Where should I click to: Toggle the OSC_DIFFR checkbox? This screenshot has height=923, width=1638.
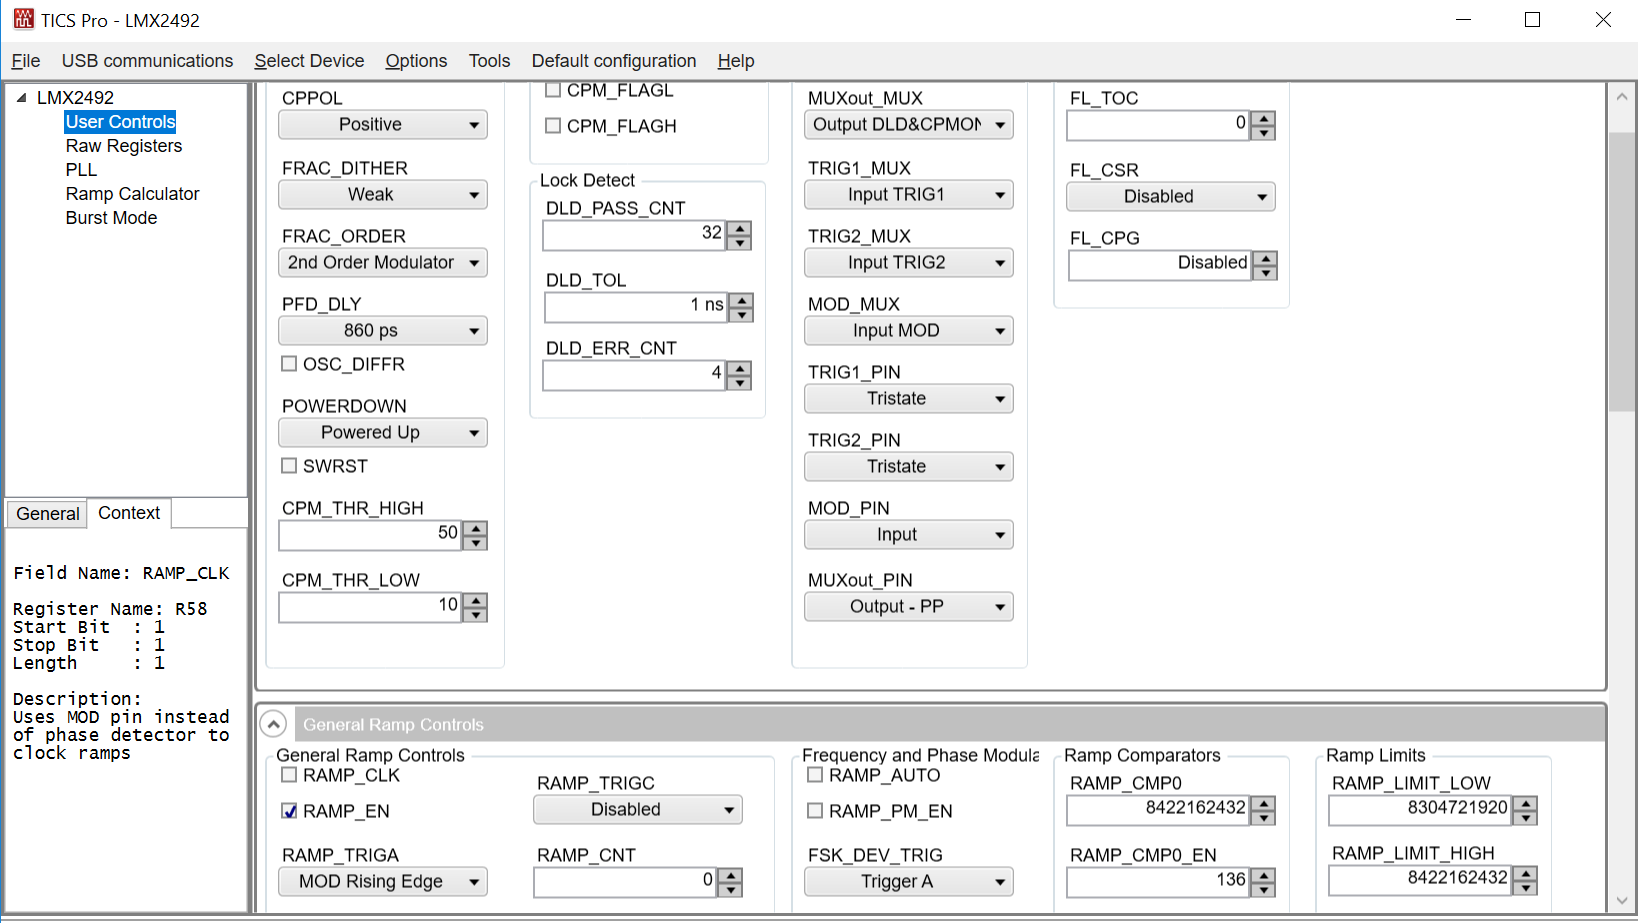pos(289,364)
